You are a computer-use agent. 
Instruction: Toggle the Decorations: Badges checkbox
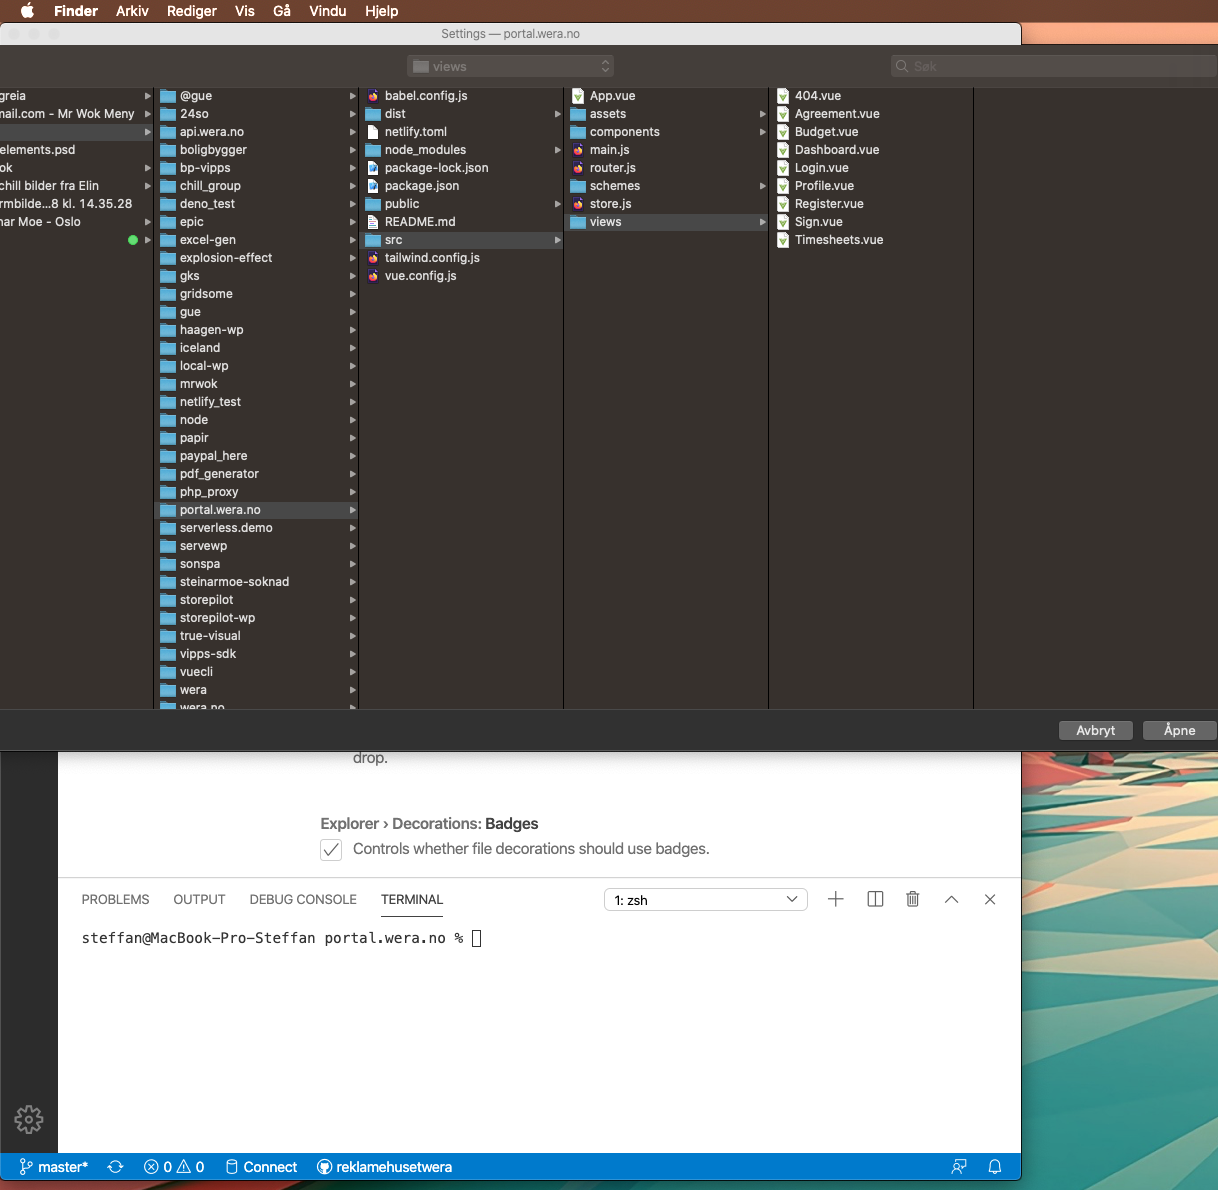point(331,850)
